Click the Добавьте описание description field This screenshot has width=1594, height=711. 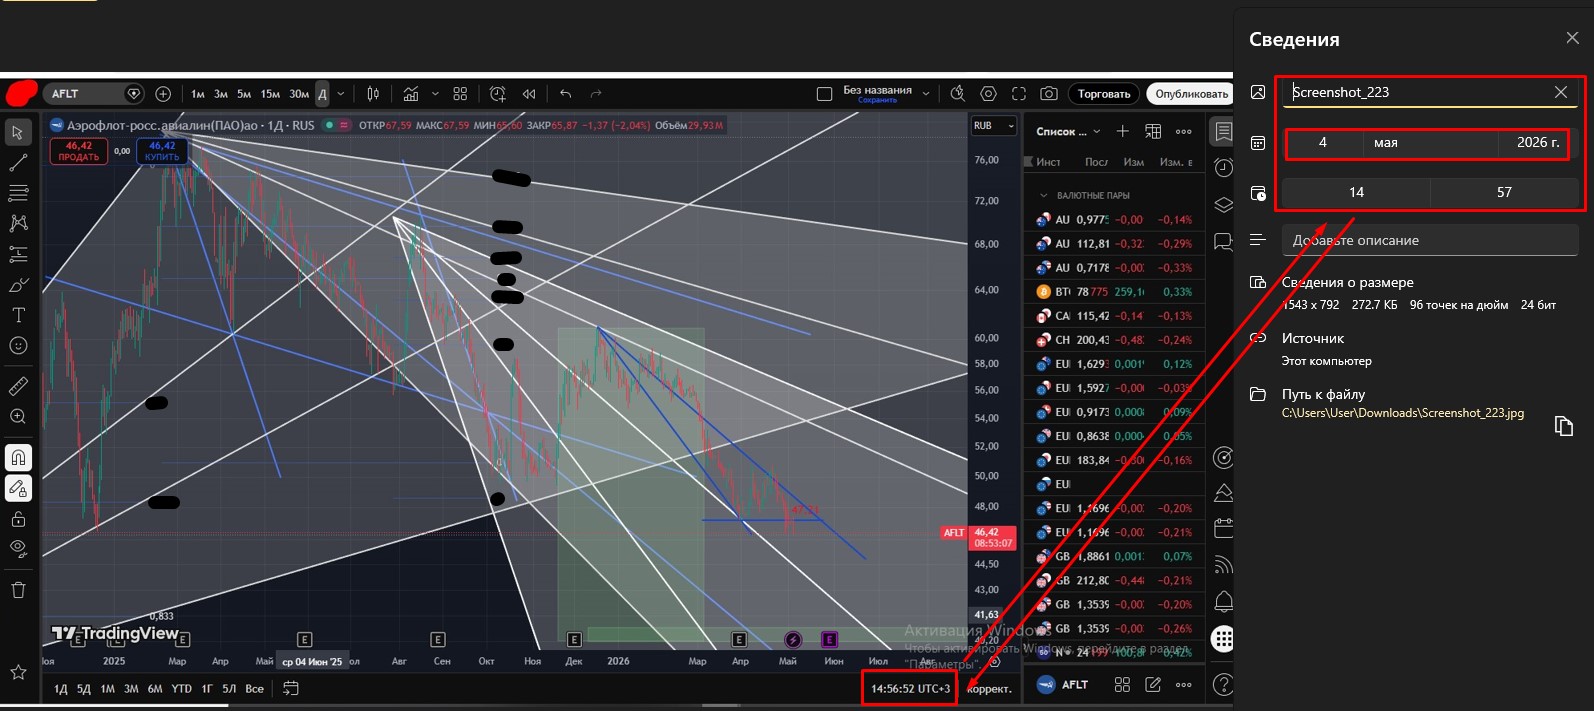(1430, 240)
